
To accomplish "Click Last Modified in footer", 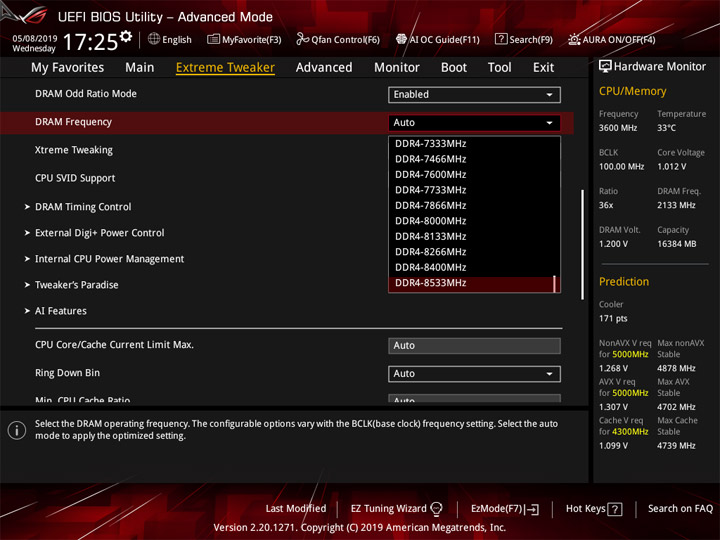I will pos(296,509).
